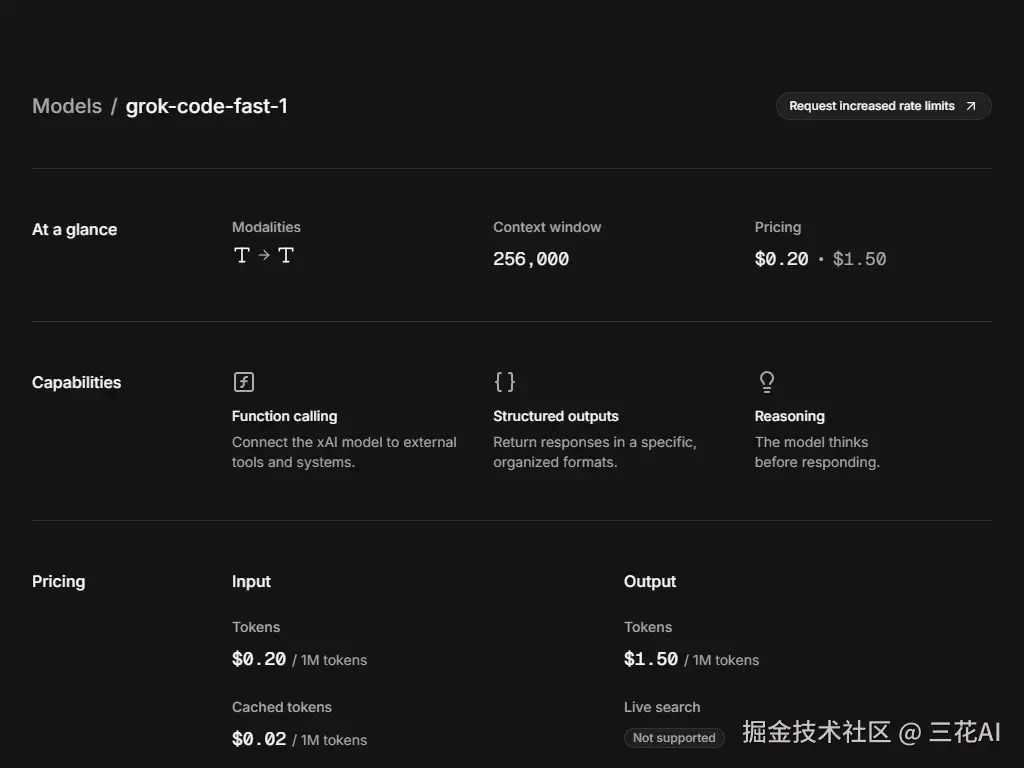Click the grok-code-fast-1 breadcrumb title
The image size is (1024, 768).
[206, 106]
